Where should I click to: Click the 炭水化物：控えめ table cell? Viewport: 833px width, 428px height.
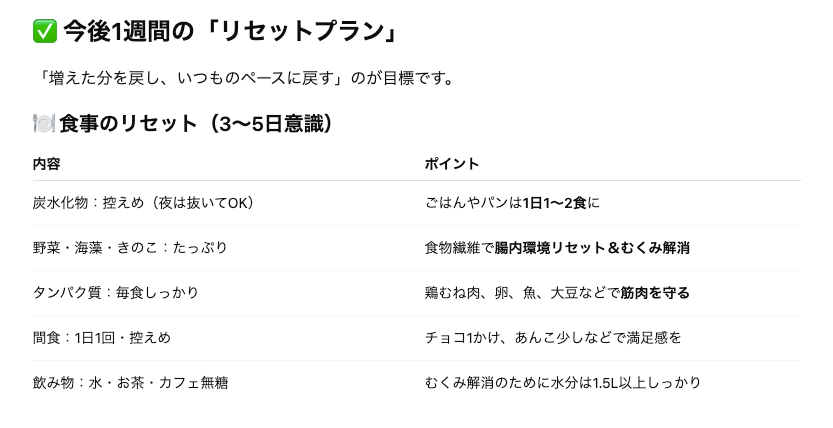tap(143, 203)
